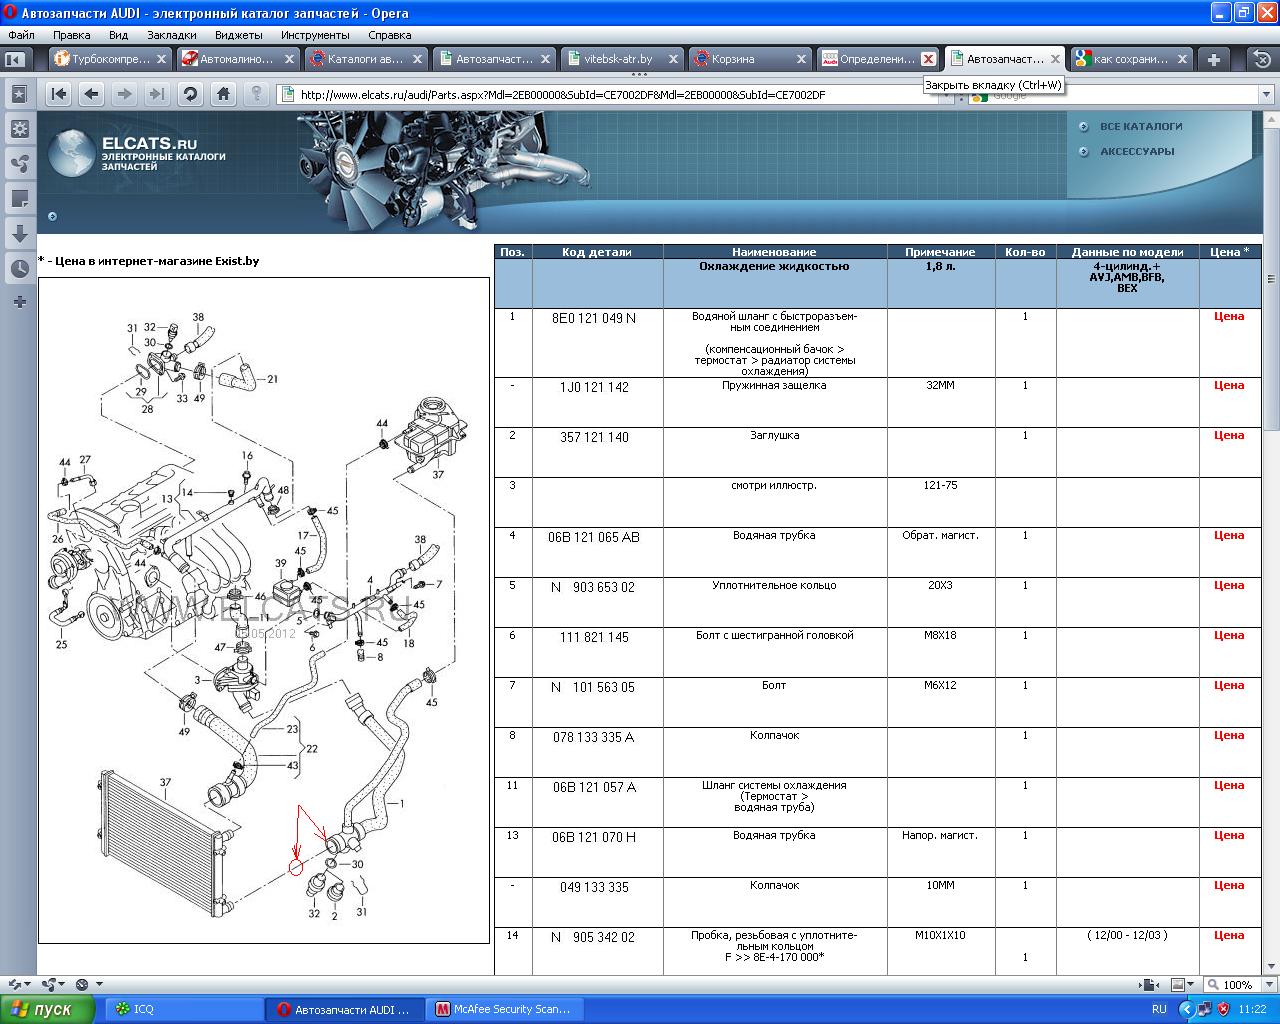Open the Закладки menu
The image size is (1280, 1024).
172,35
